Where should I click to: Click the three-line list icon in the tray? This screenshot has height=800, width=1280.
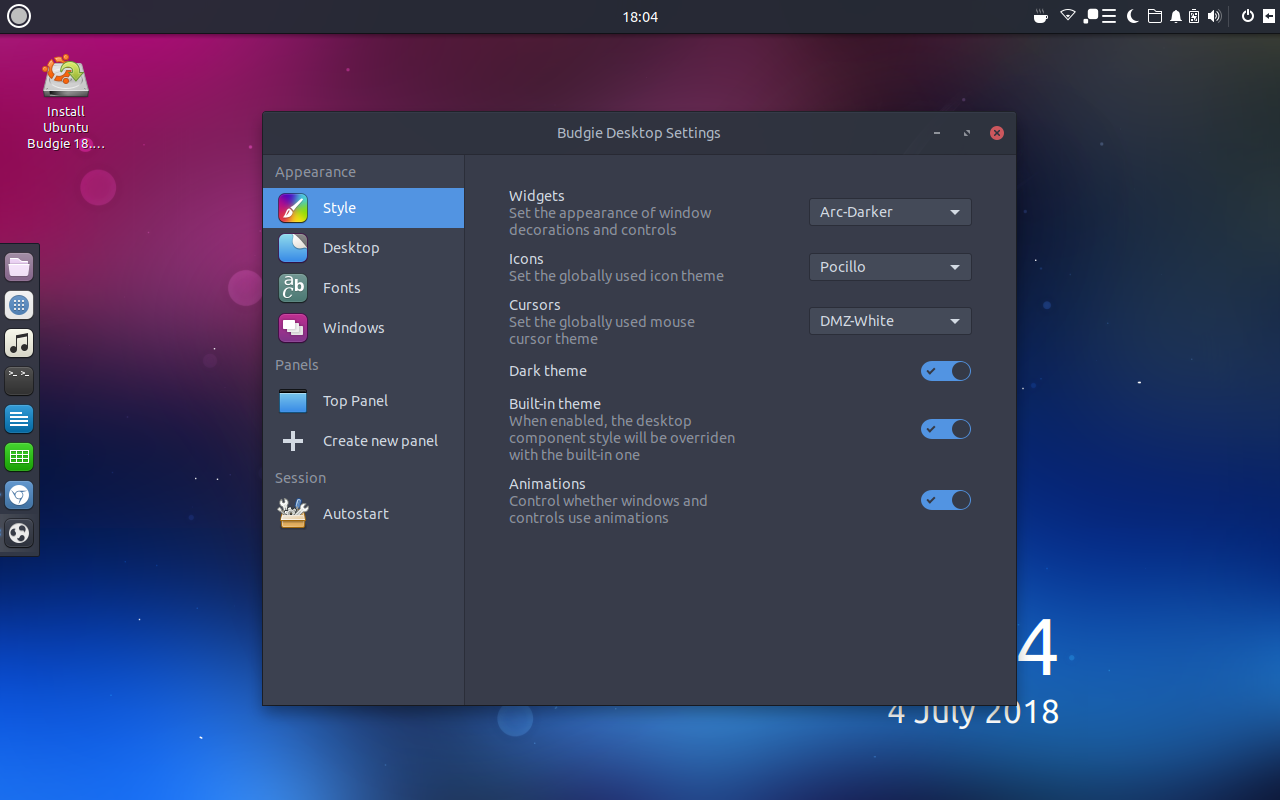click(x=1109, y=16)
